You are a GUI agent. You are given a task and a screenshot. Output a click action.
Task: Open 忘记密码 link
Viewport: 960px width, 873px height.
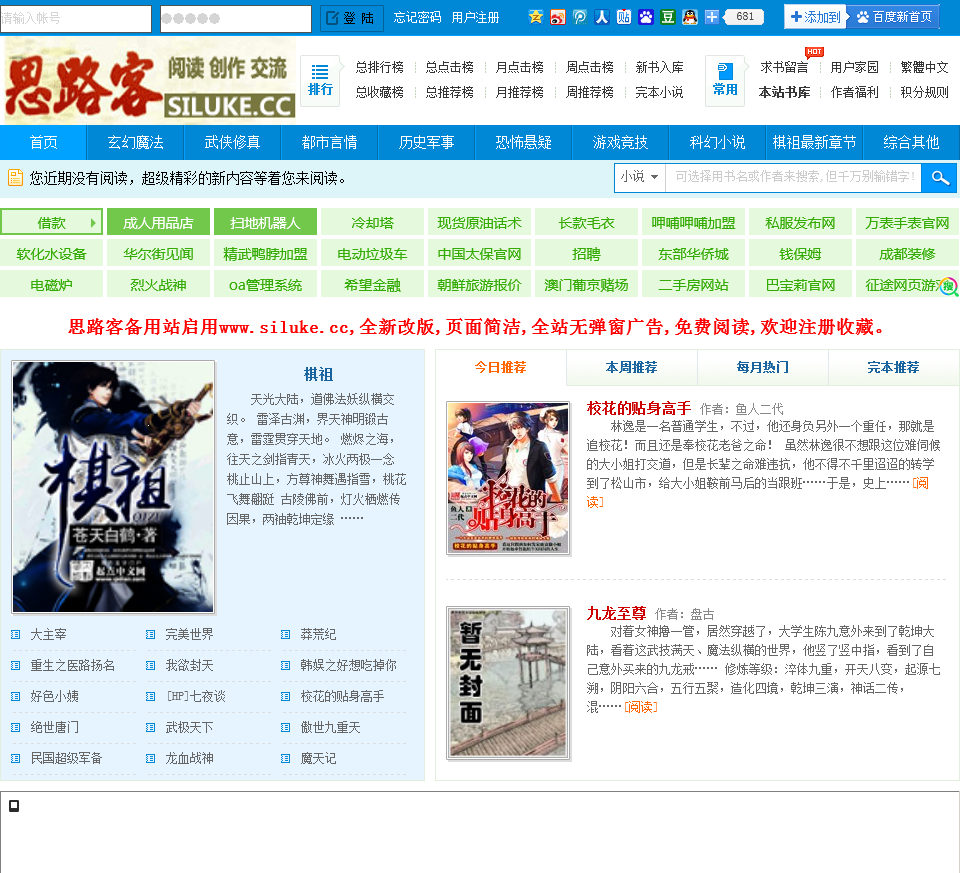pyautogui.click(x=417, y=18)
